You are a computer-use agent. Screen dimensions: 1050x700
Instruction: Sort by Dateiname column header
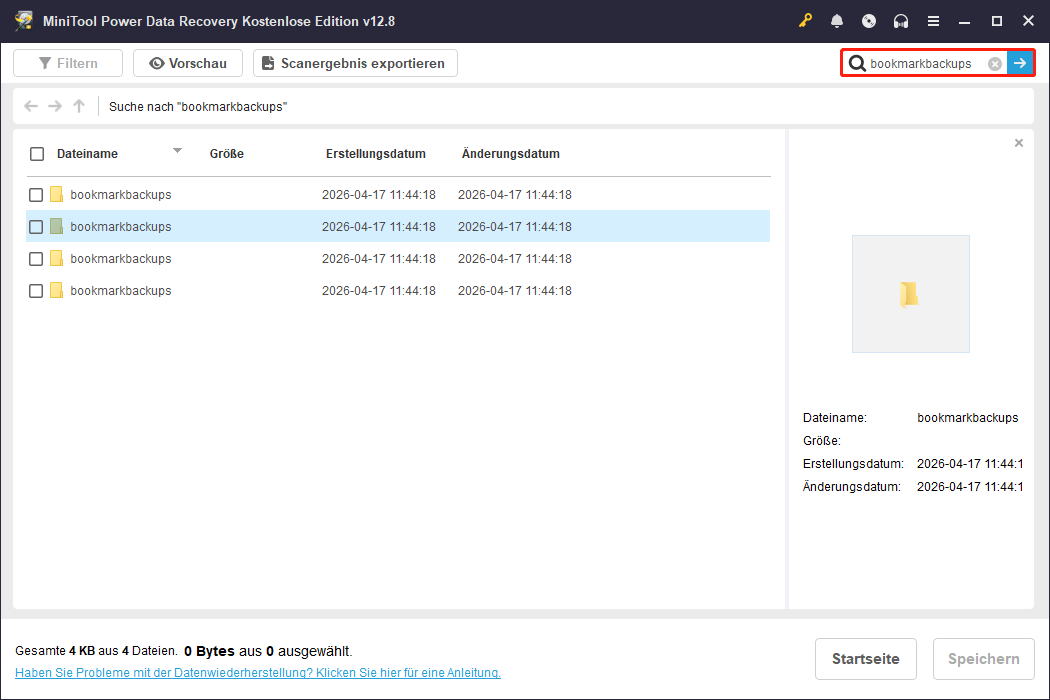click(x=87, y=153)
